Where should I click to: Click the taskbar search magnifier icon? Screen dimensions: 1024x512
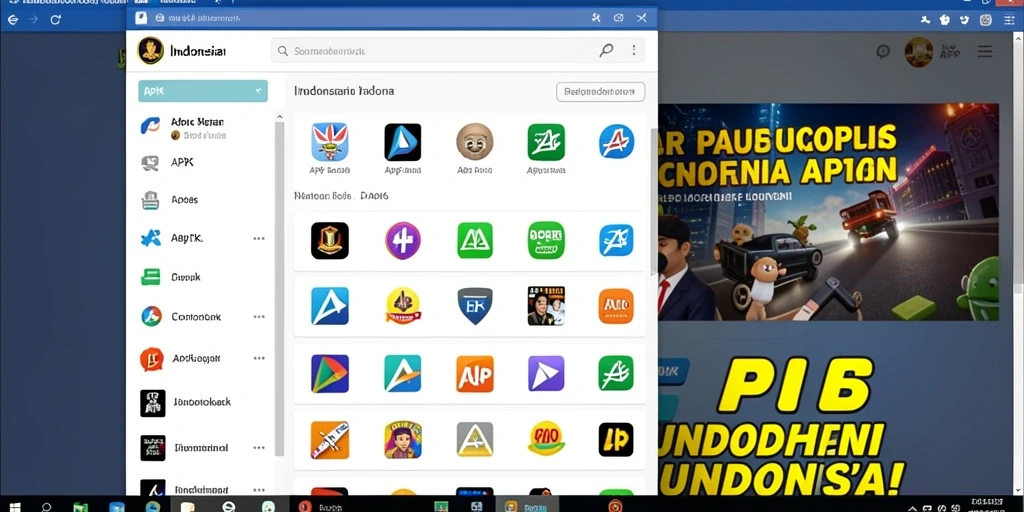point(46,506)
